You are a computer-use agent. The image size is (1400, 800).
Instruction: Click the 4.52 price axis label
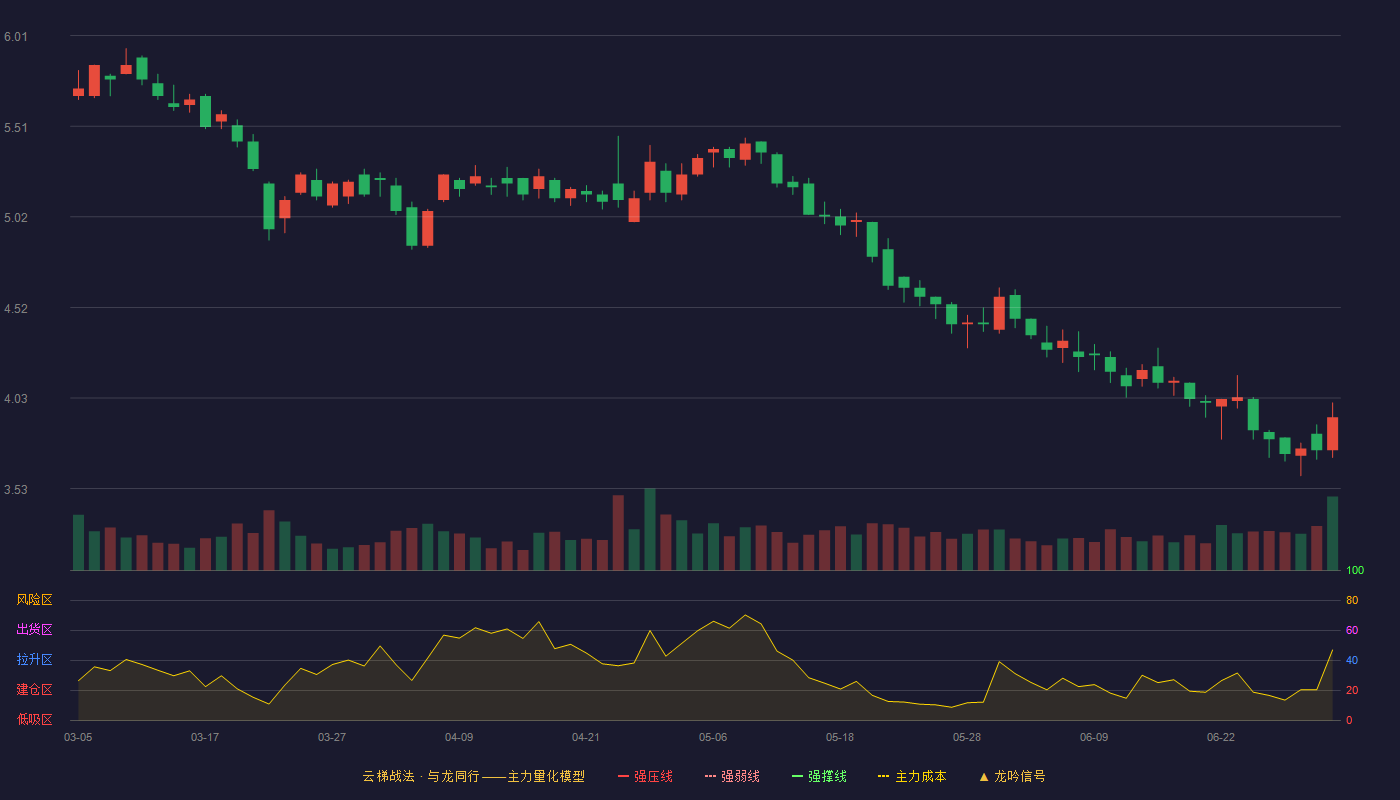16,309
